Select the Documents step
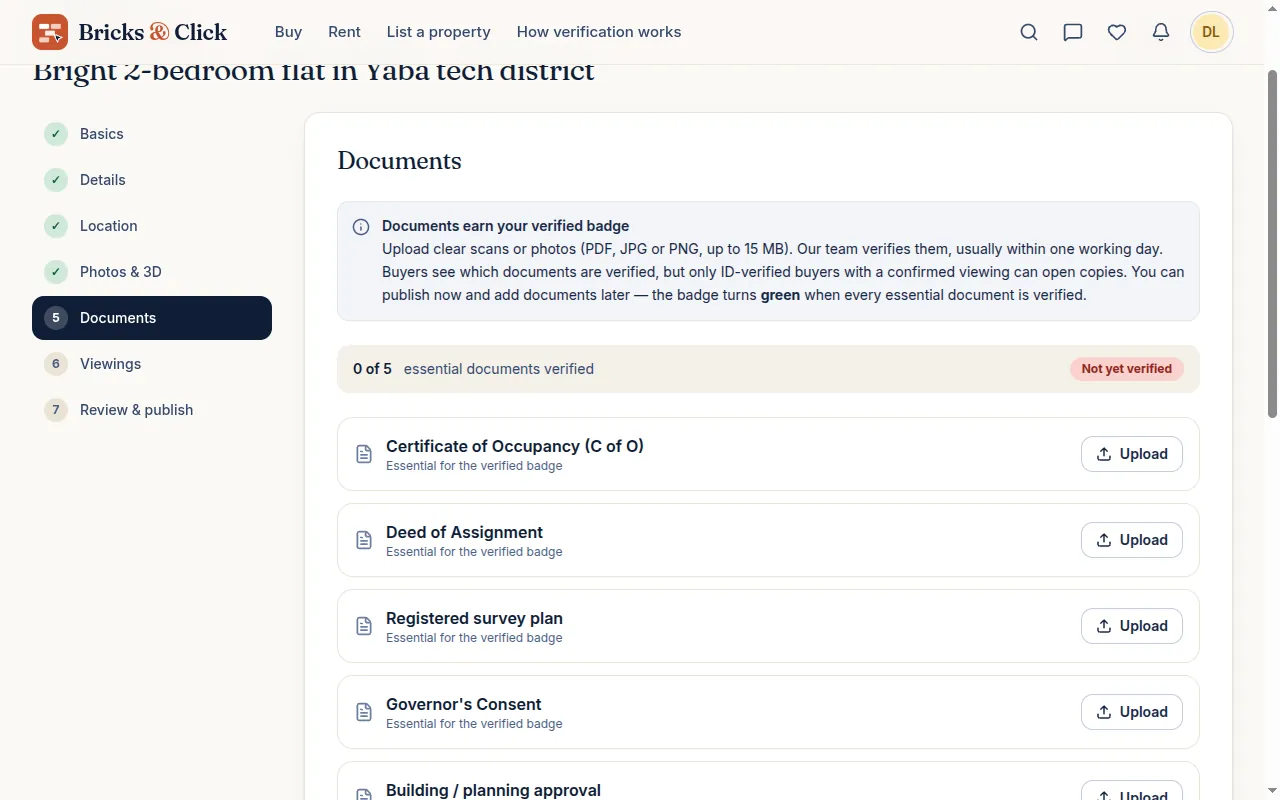Image resolution: width=1280 pixels, height=800 pixels. [x=152, y=318]
